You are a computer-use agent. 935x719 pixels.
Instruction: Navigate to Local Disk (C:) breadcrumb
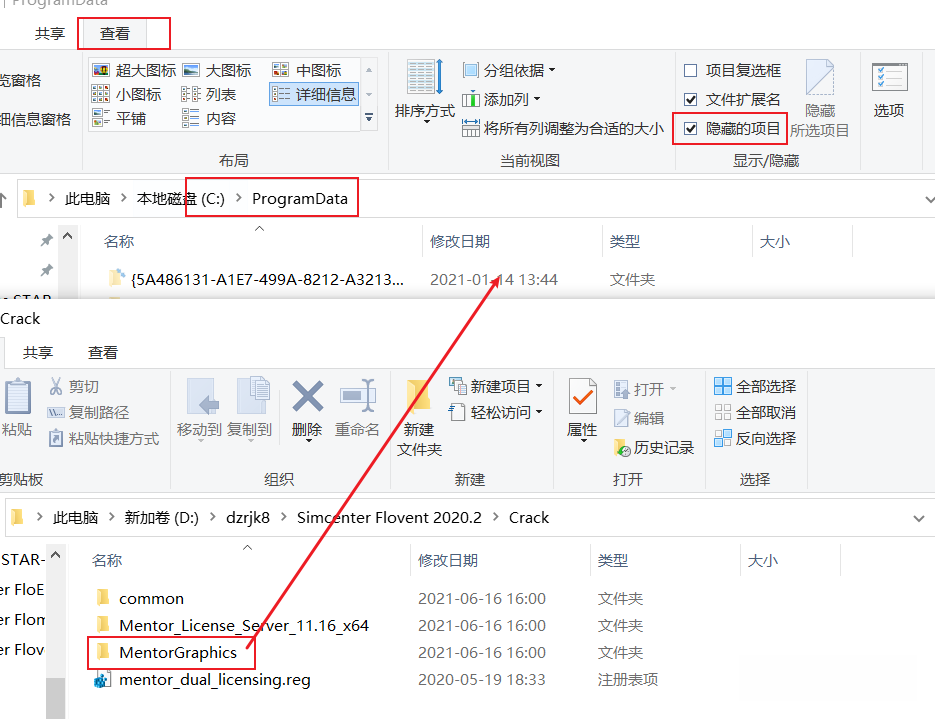click(181, 199)
